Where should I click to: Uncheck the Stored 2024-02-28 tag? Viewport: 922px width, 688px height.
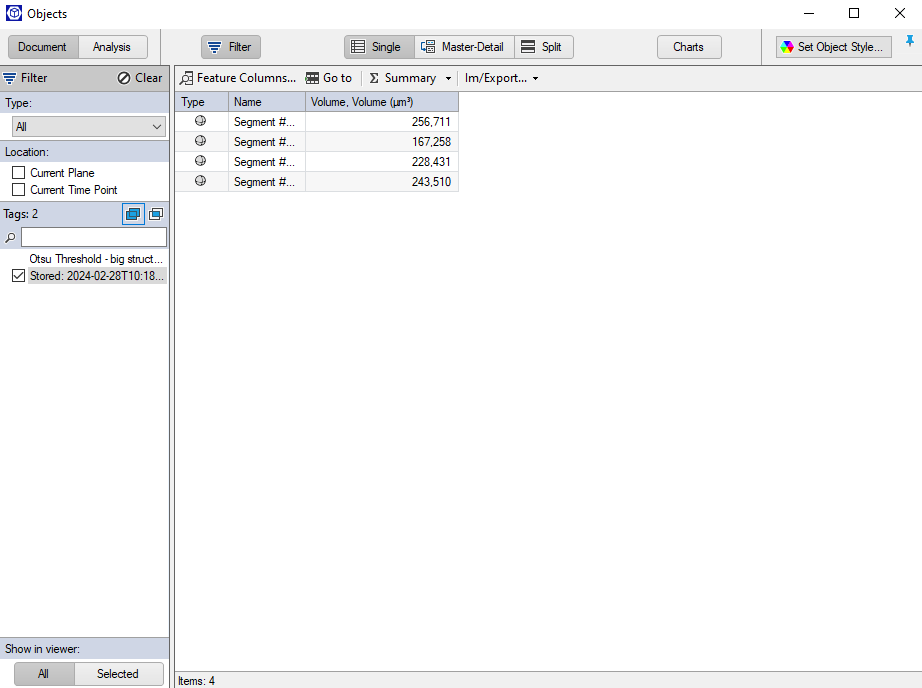click(x=18, y=275)
